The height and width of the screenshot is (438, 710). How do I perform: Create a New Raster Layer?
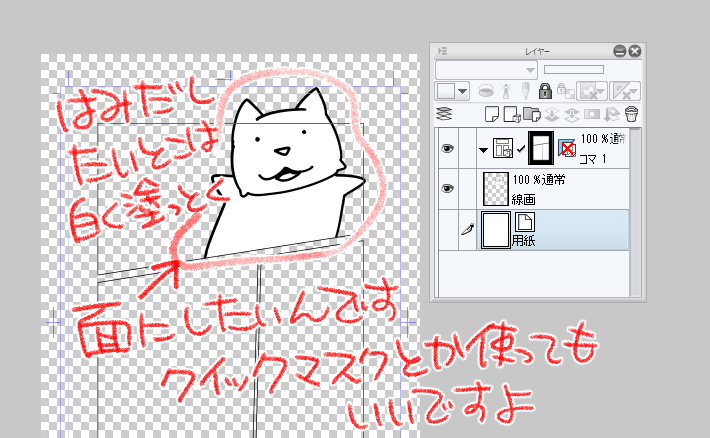(492, 114)
